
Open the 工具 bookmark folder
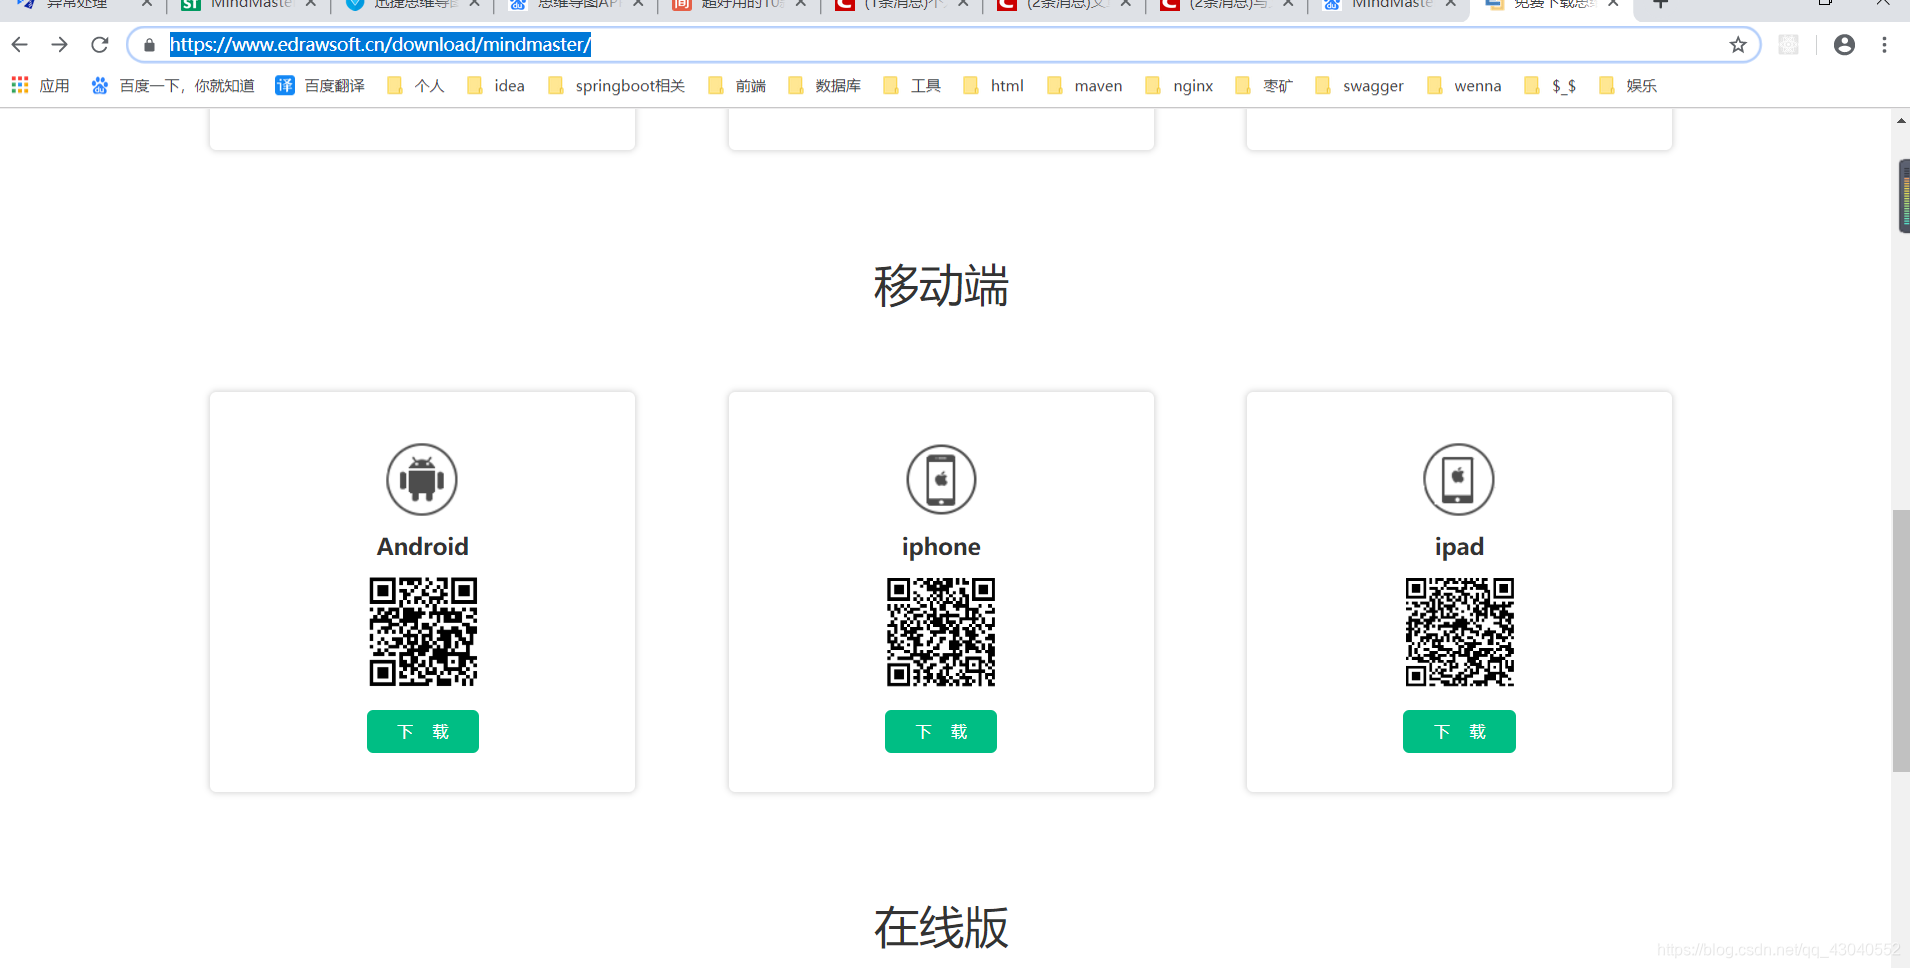coord(912,86)
